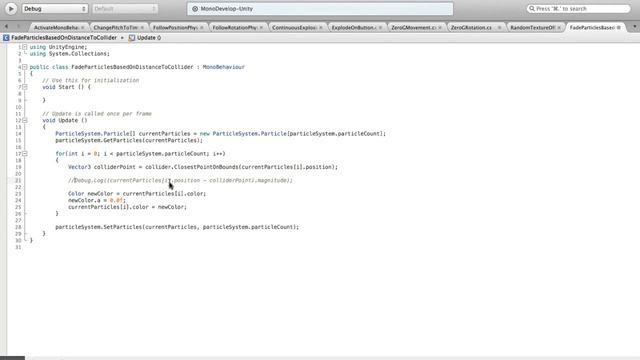Switch to ChangePitchToTim tab
Viewport: 640px width, 360px height.
116,27
